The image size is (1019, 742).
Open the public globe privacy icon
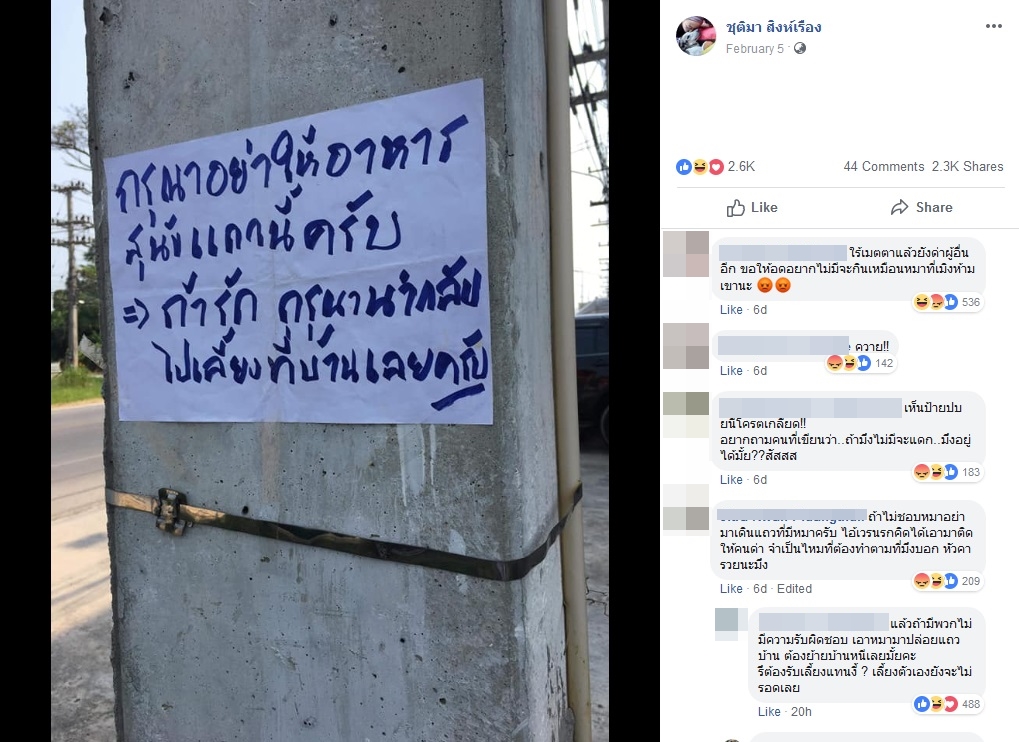pyautogui.click(x=800, y=48)
